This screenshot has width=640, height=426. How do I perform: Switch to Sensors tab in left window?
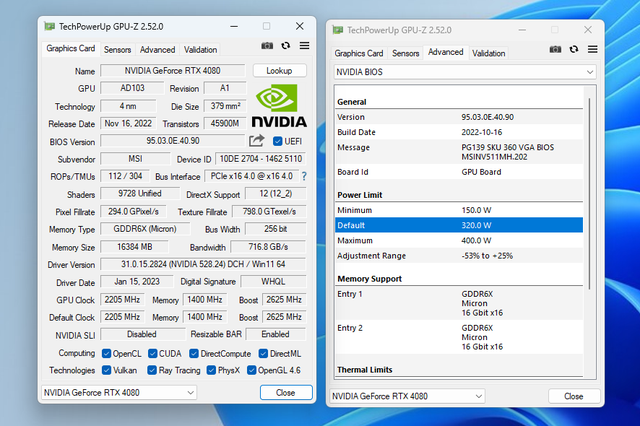(117, 50)
